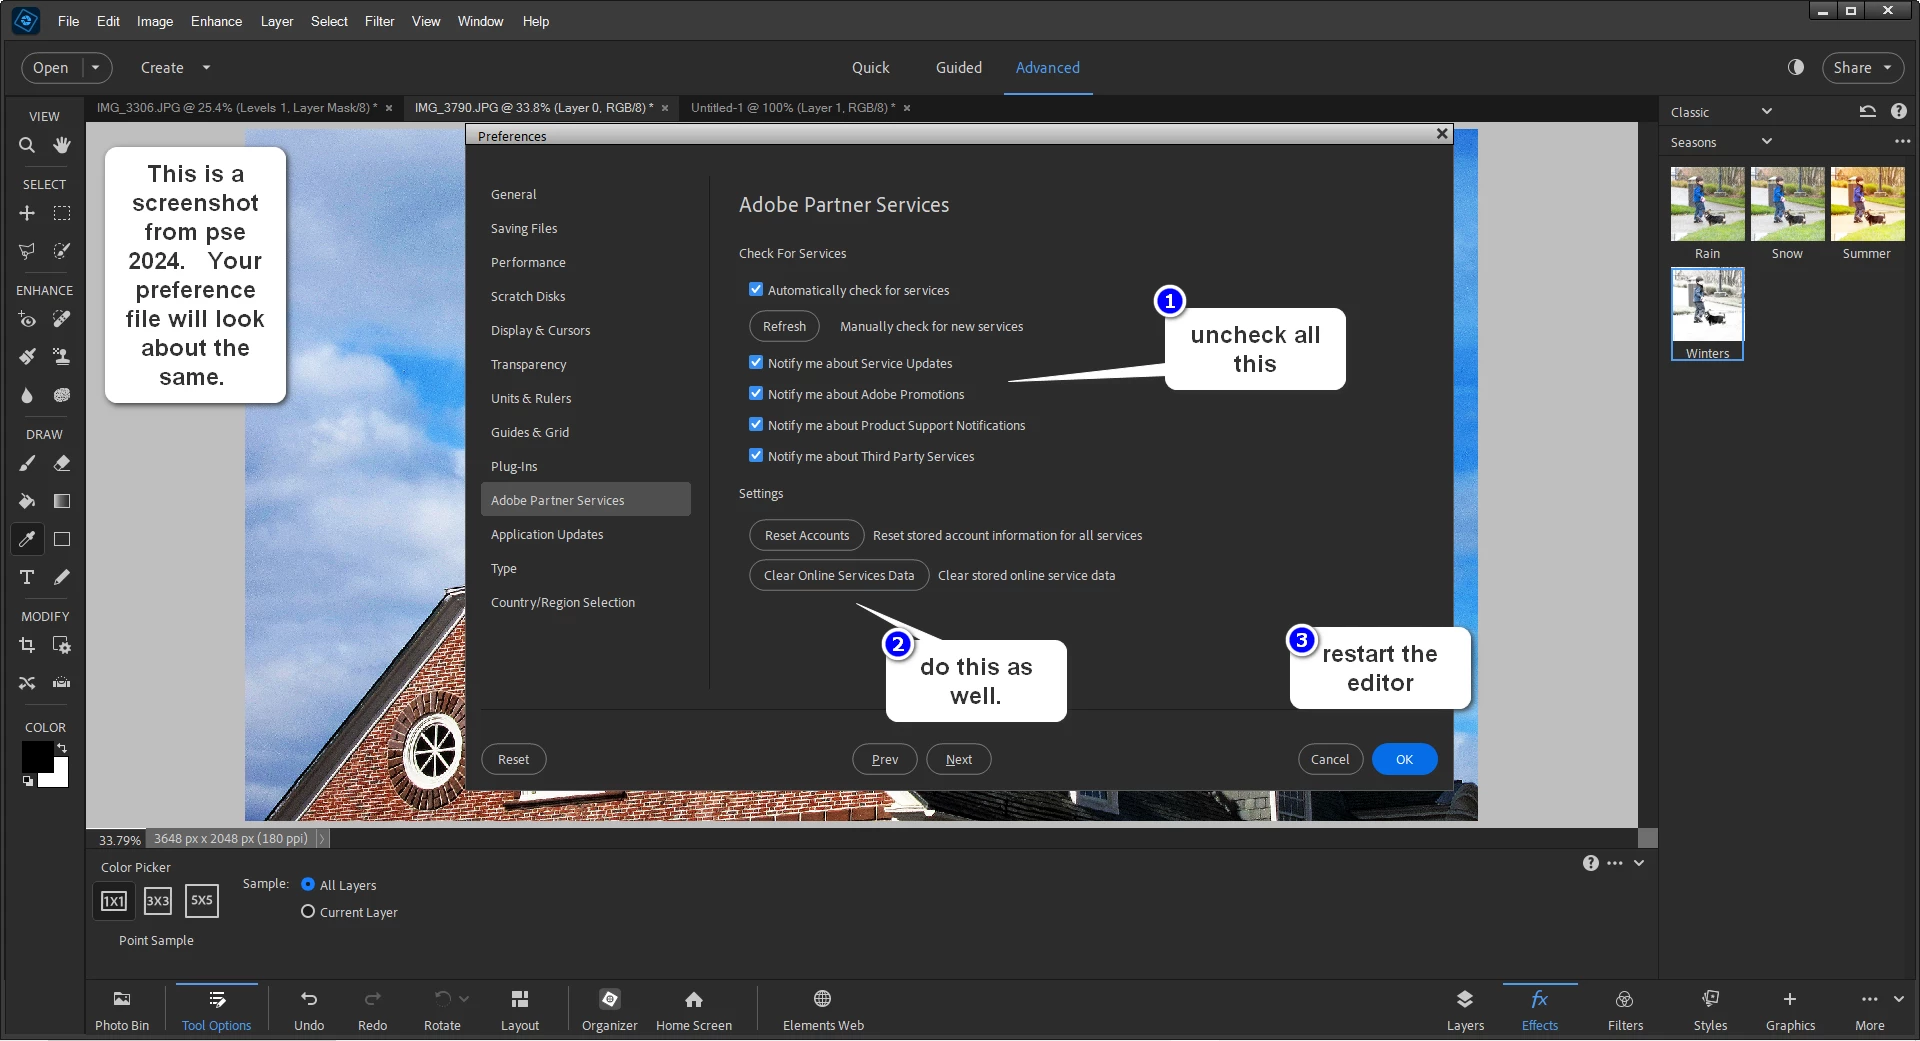Select the Spot Healing Brush tool
Viewport: 1920px width, 1041px height.
click(62, 320)
